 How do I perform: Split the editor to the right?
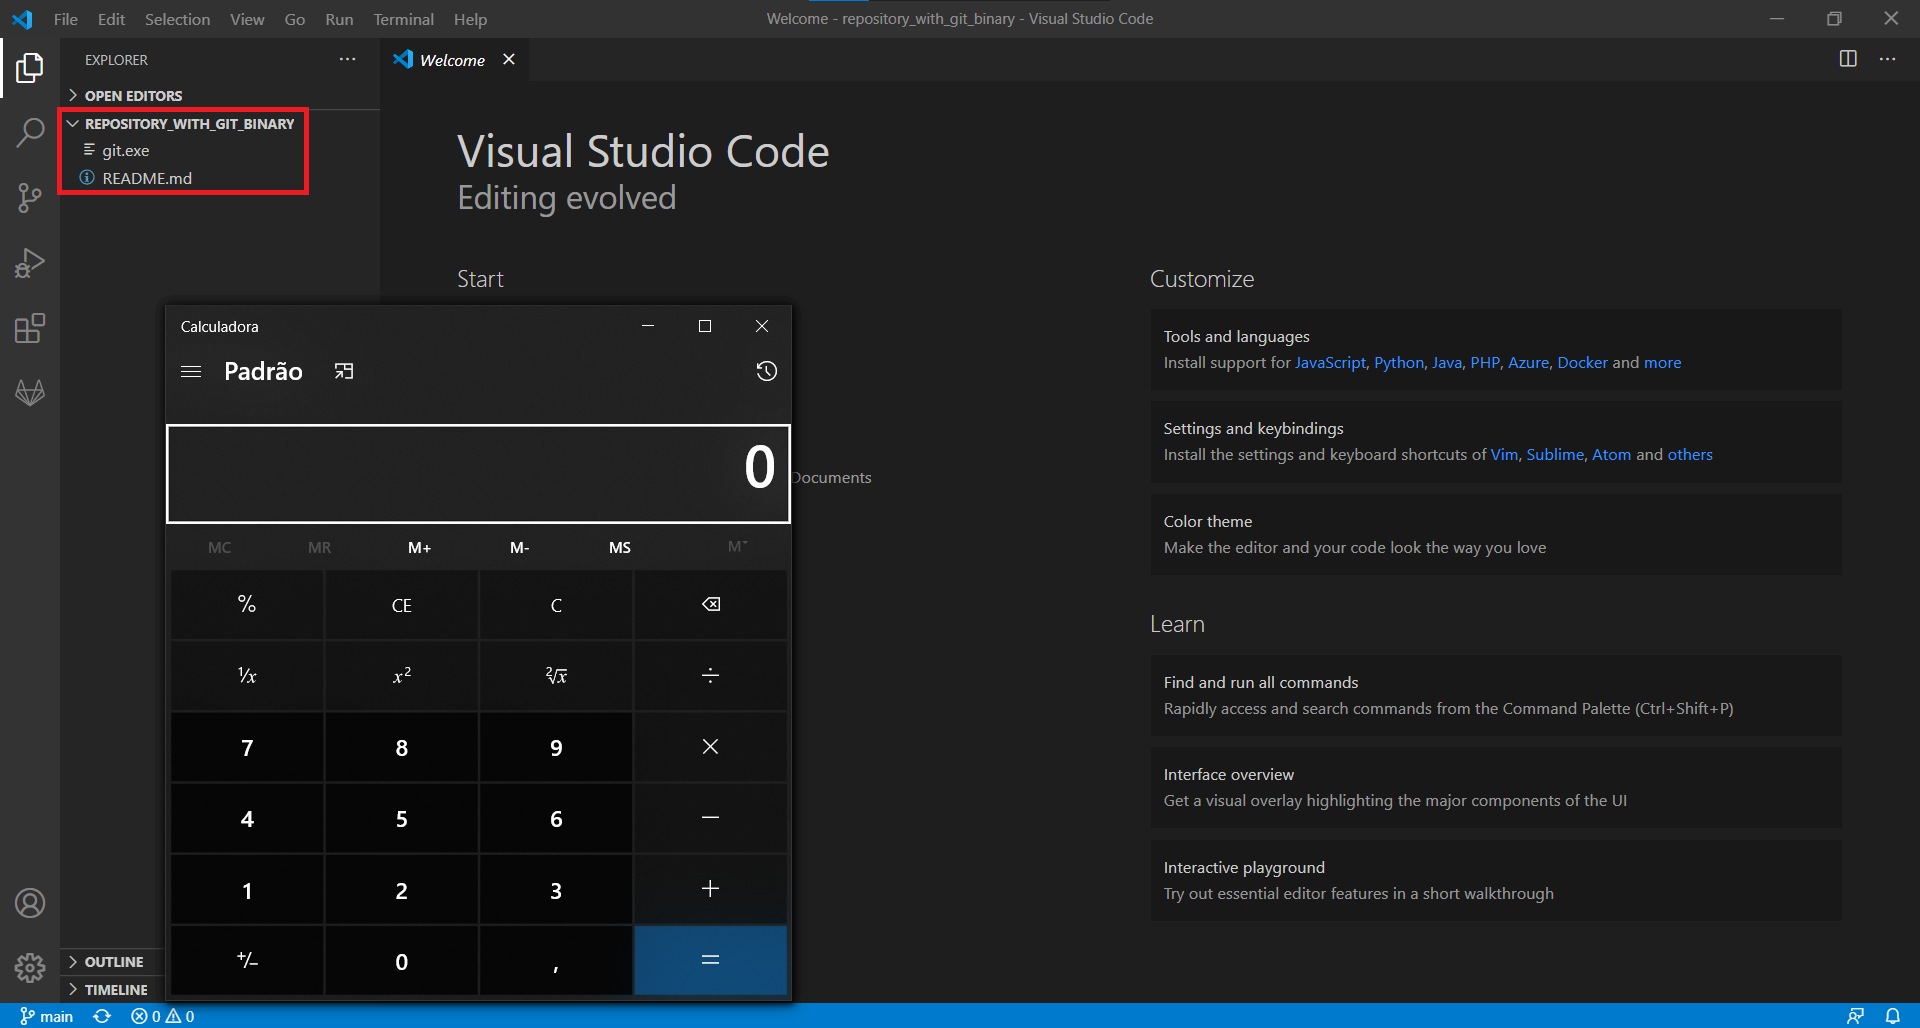(x=1847, y=59)
